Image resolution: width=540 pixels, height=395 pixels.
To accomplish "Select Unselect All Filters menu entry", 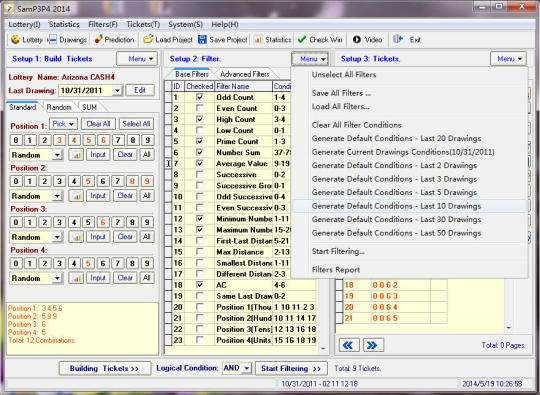I will tap(344, 75).
